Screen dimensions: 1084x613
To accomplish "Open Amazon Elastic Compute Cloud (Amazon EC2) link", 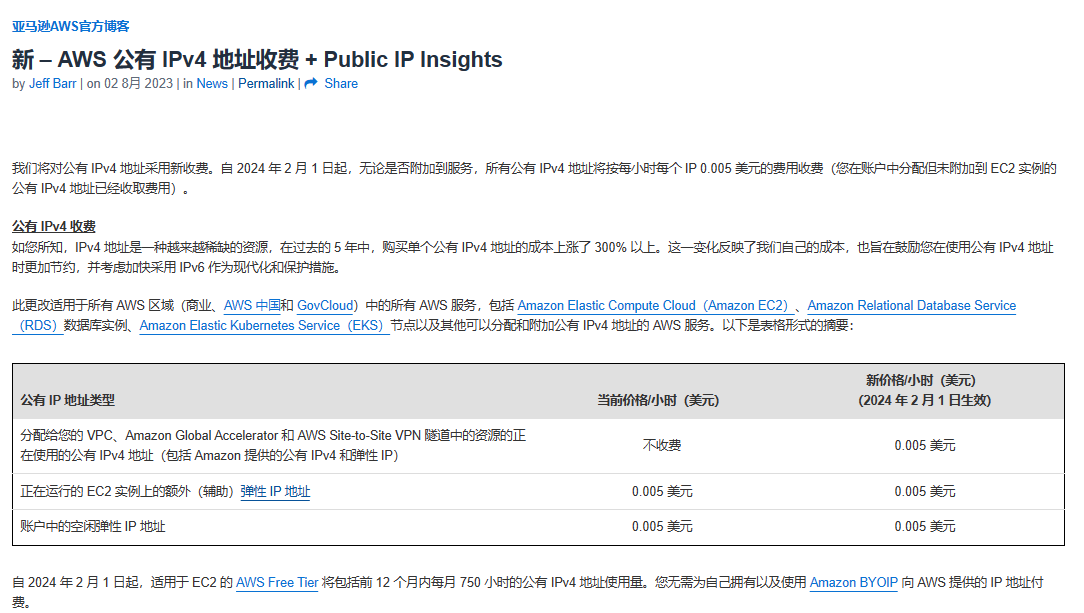I will pyautogui.click(x=655, y=305).
